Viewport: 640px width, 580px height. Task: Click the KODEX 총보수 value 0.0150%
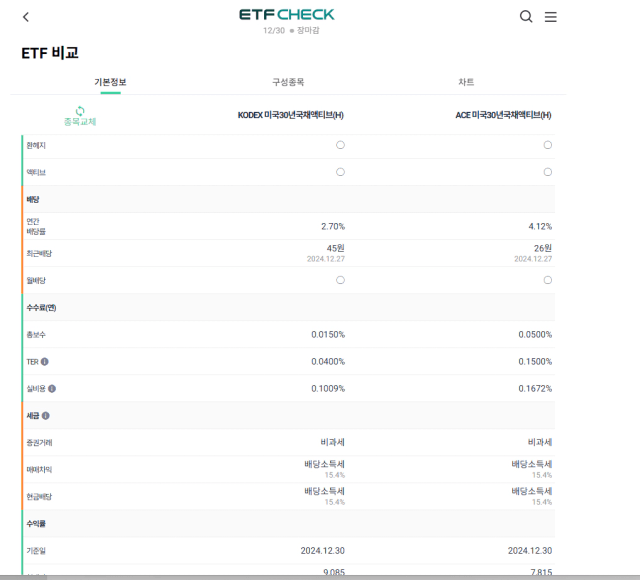pyautogui.click(x=328, y=335)
